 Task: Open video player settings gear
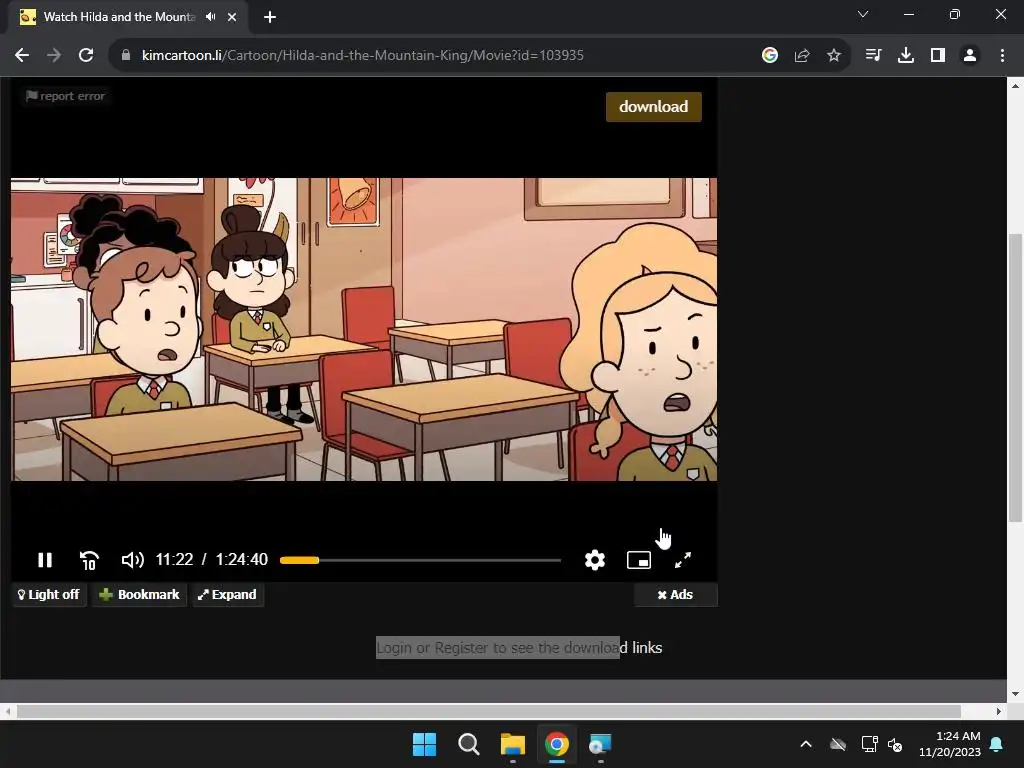pos(594,560)
